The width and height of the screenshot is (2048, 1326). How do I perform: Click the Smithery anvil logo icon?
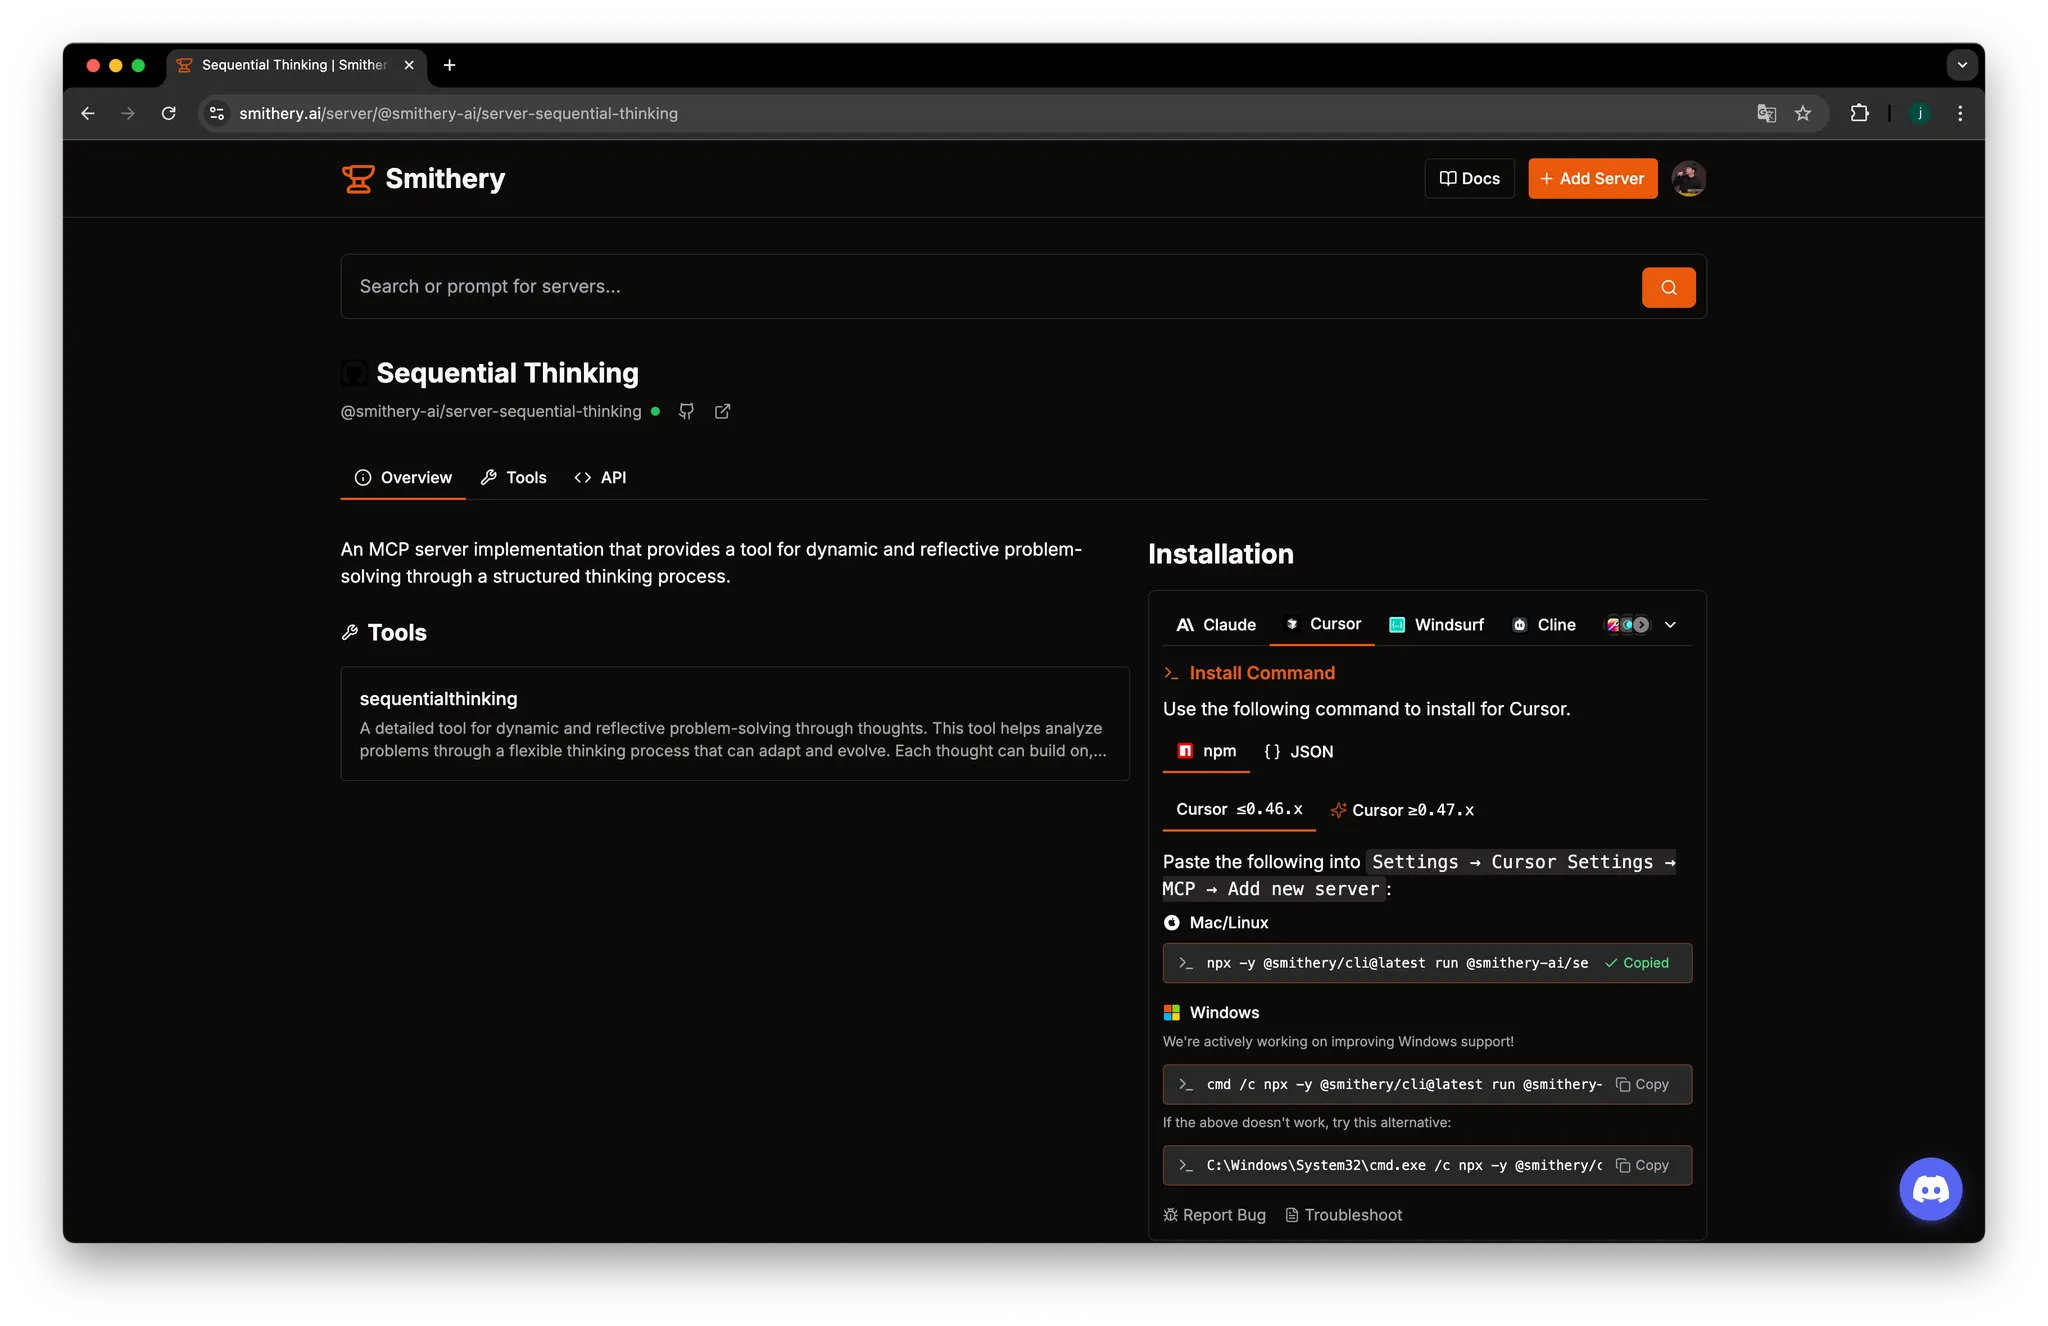358,179
